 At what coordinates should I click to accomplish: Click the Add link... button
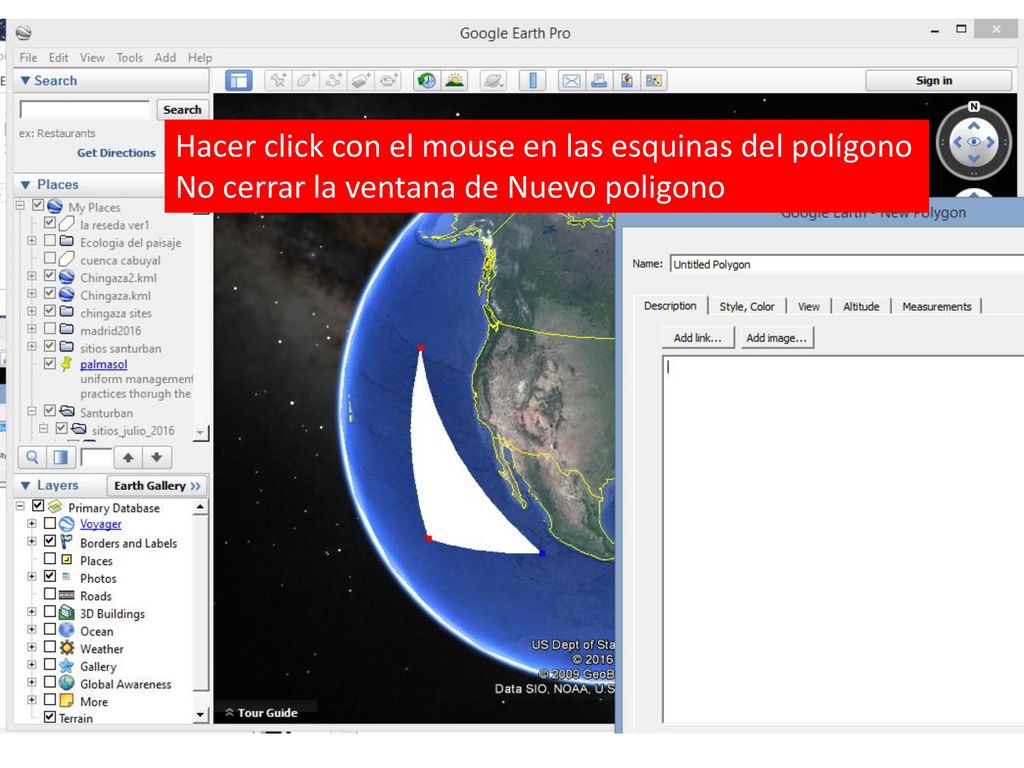tap(697, 338)
